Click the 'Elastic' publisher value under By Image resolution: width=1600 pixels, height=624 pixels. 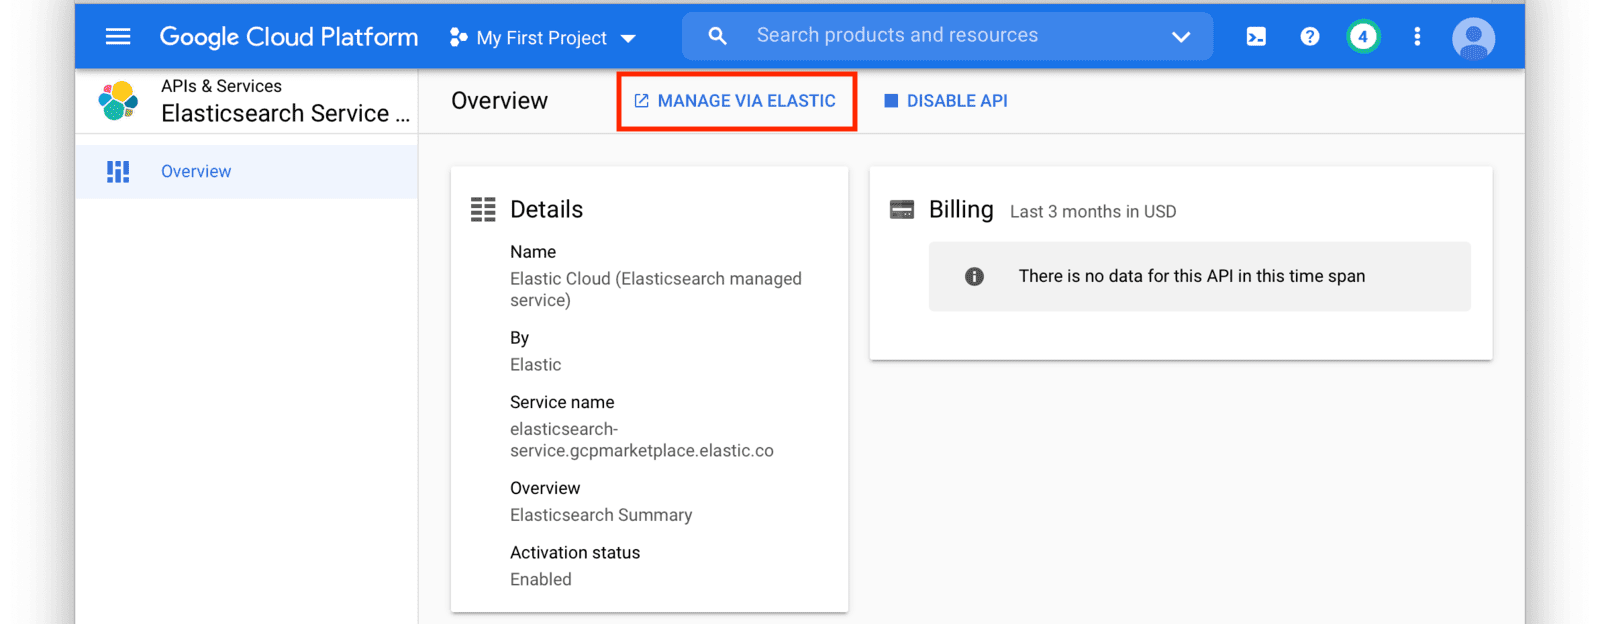535,365
